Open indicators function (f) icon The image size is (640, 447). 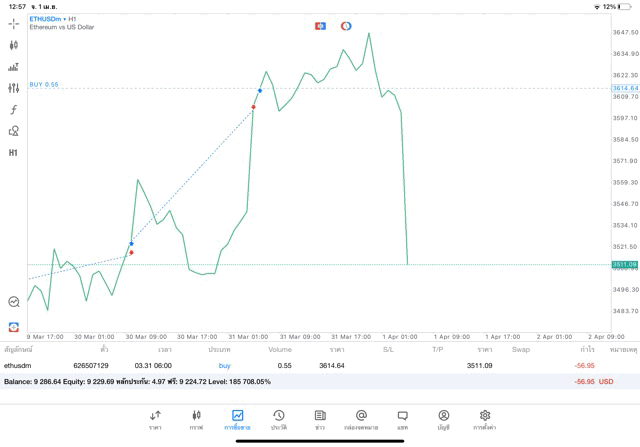[13, 109]
